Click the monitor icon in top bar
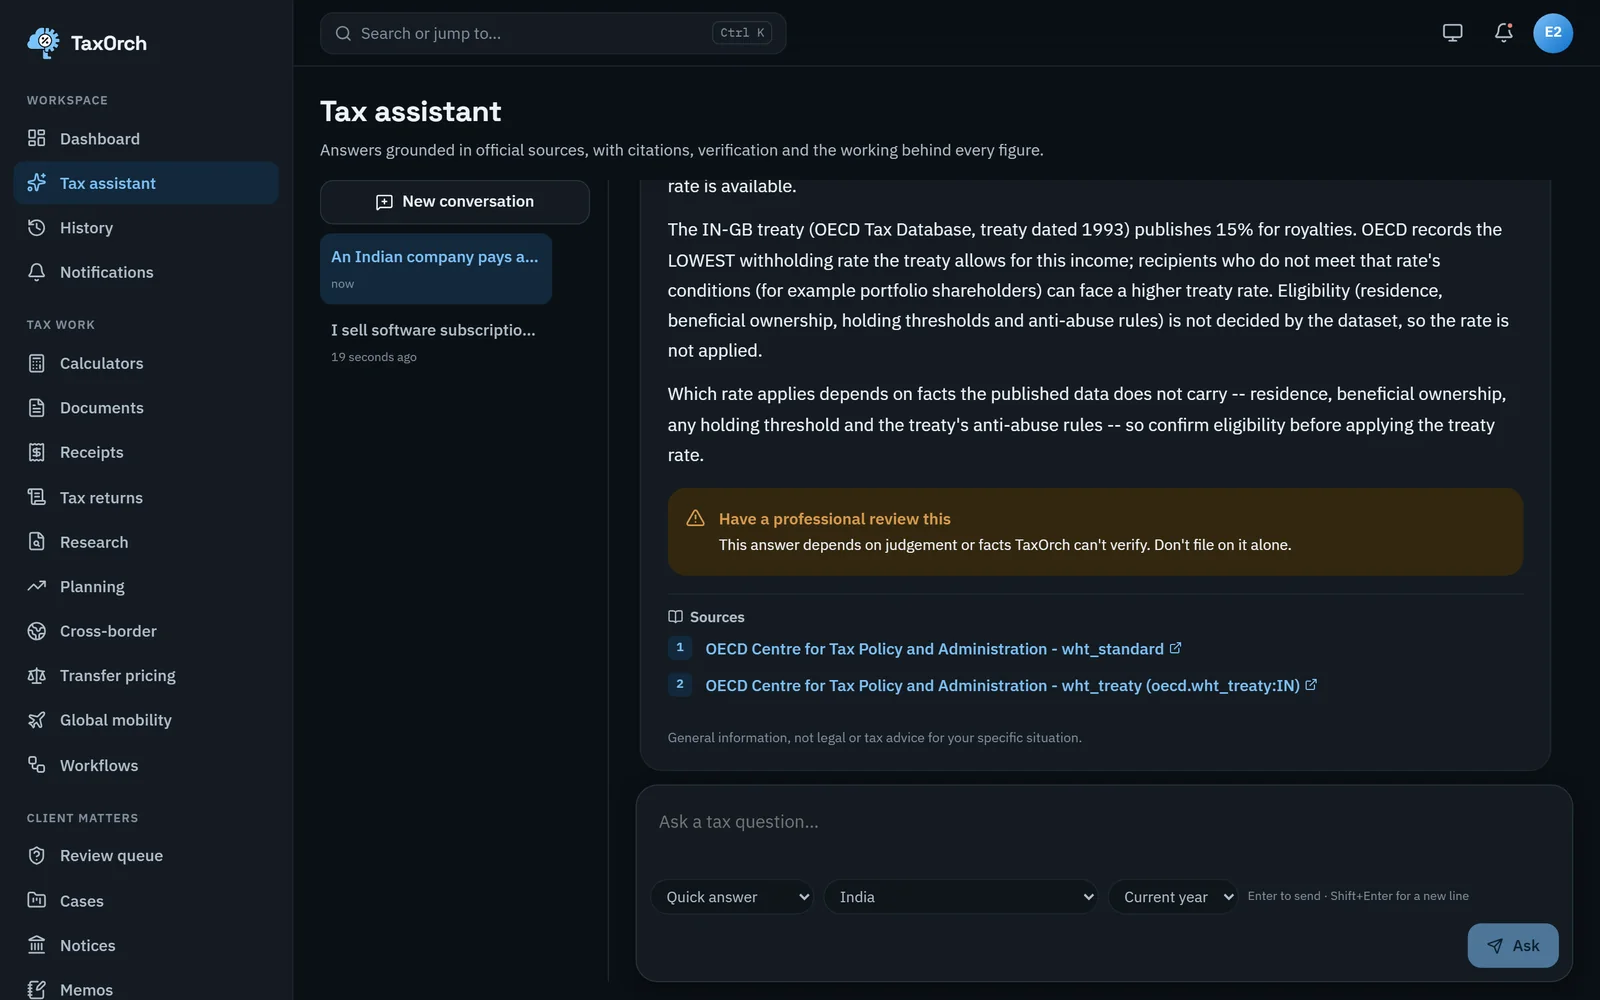Screen dimensions: 1600x1000 pyautogui.click(x=1452, y=33)
